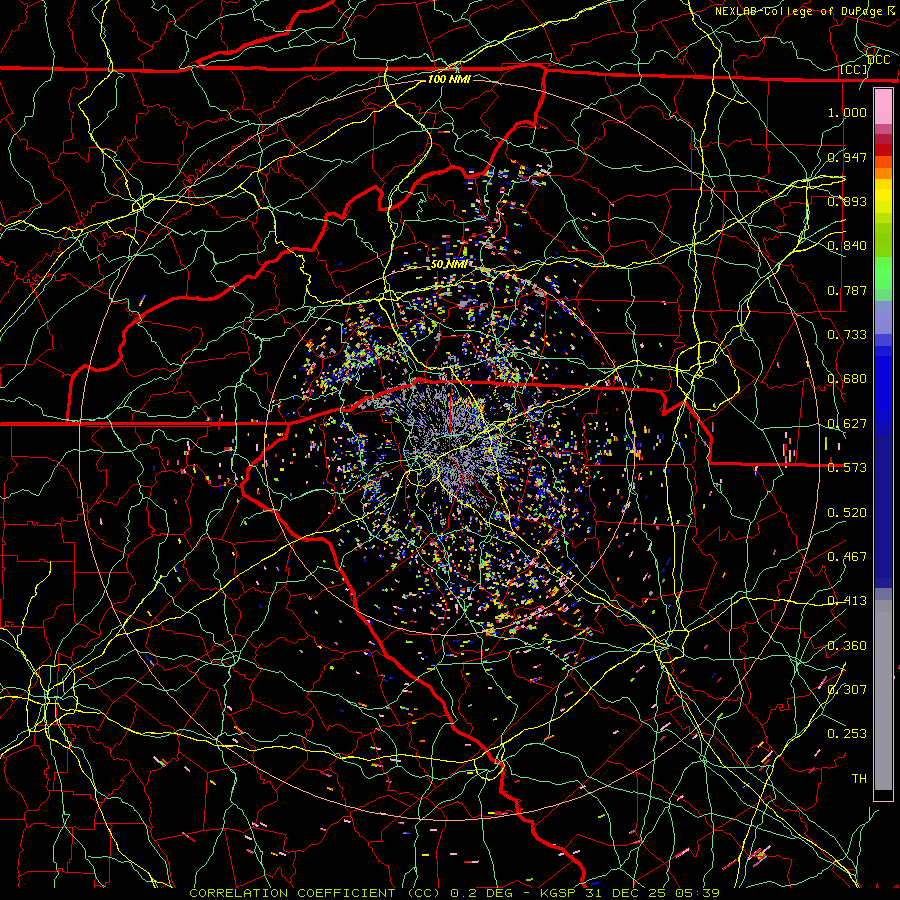Image resolution: width=900 pixels, height=900 pixels.
Task: Click the TH threshold label
Action: tap(859, 779)
